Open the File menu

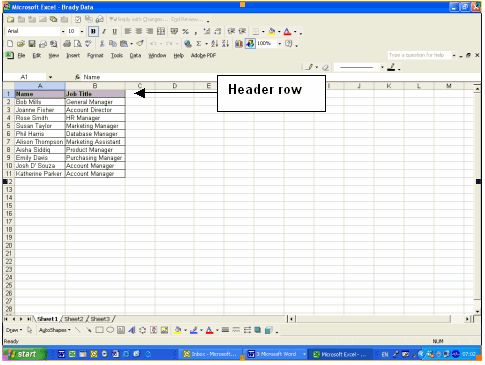pos(21,56)
